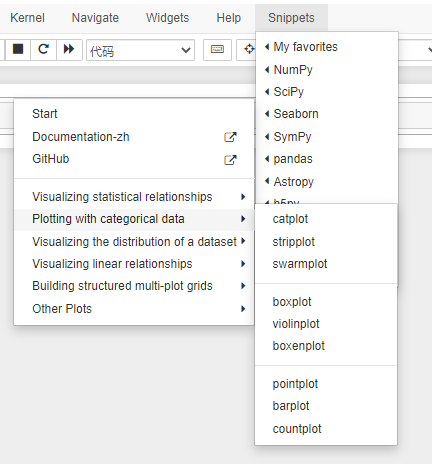Click the external link icon beside GitHub
The height and width of the screenshot is (464, 432).
[x=230, y=160]
